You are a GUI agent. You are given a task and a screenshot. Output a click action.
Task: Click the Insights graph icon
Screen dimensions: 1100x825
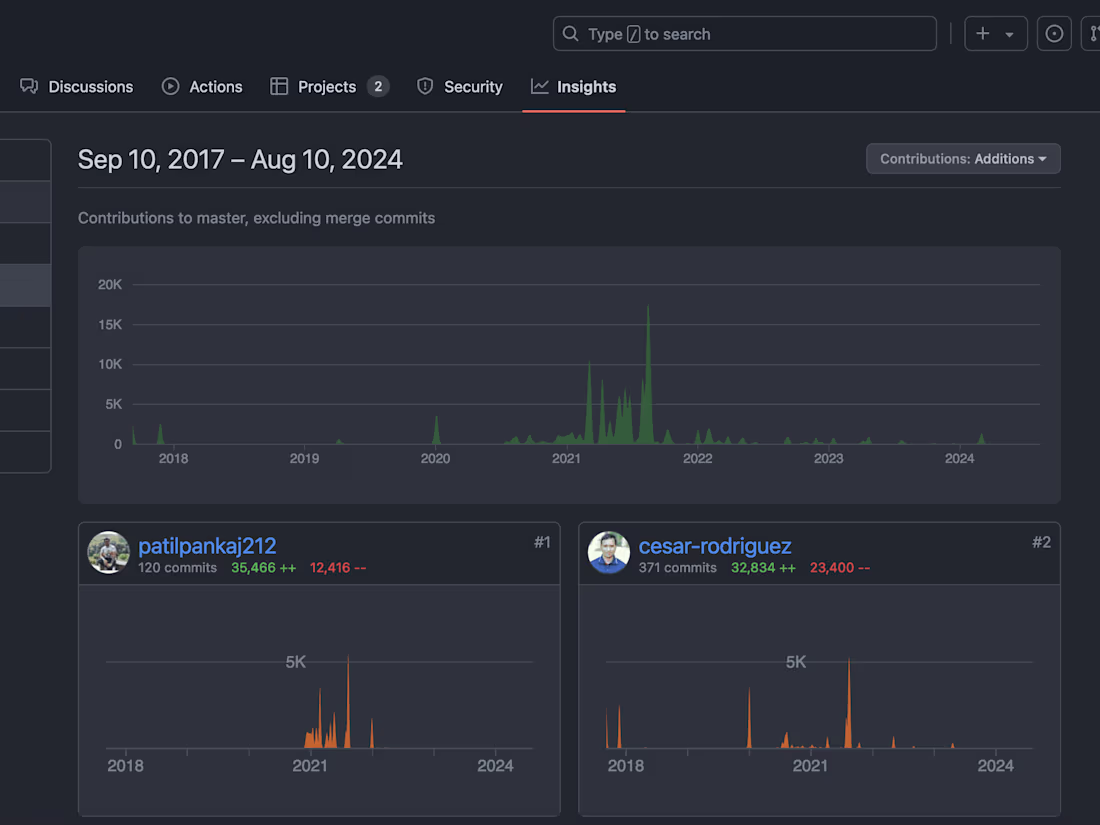(541, 86)
